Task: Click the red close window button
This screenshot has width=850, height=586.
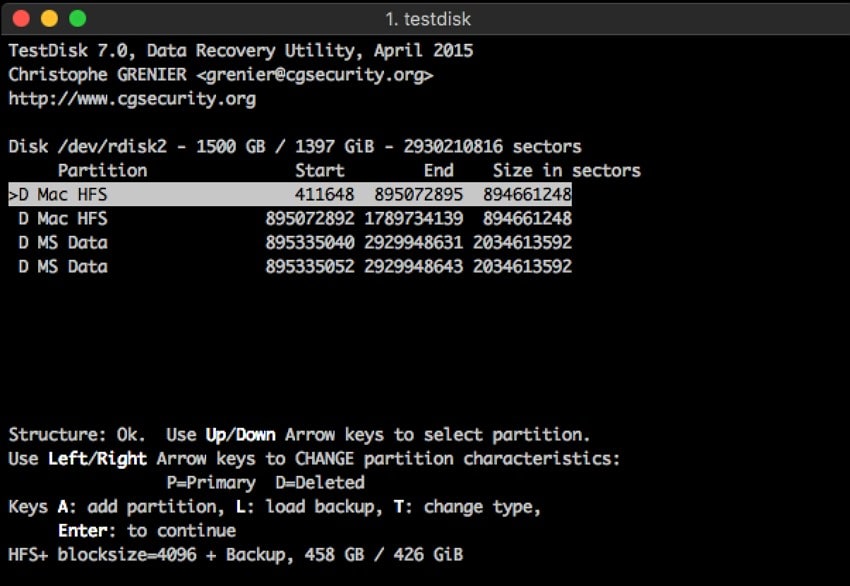Action: pos(20,19)
